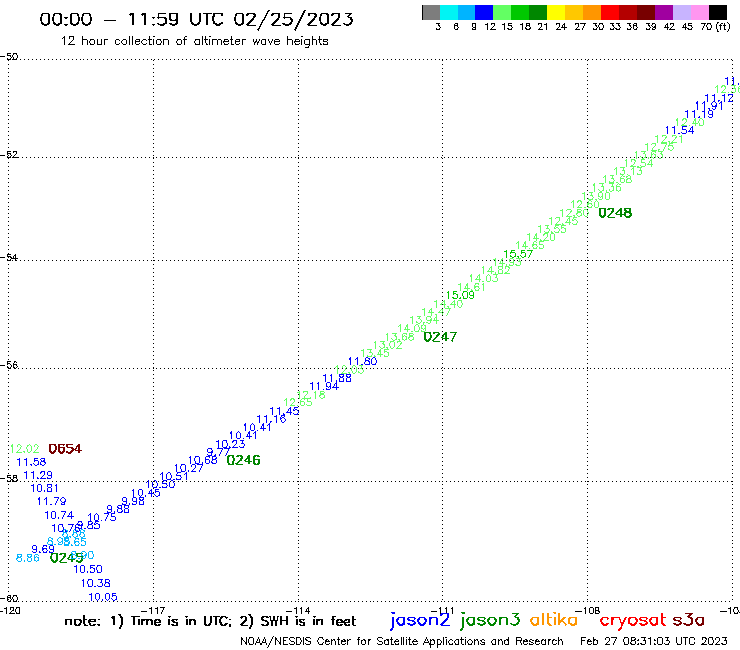This screenshot has width=740, height=650.
Task: Click the '-54' latitude axis label
Action: click(9, 257)
